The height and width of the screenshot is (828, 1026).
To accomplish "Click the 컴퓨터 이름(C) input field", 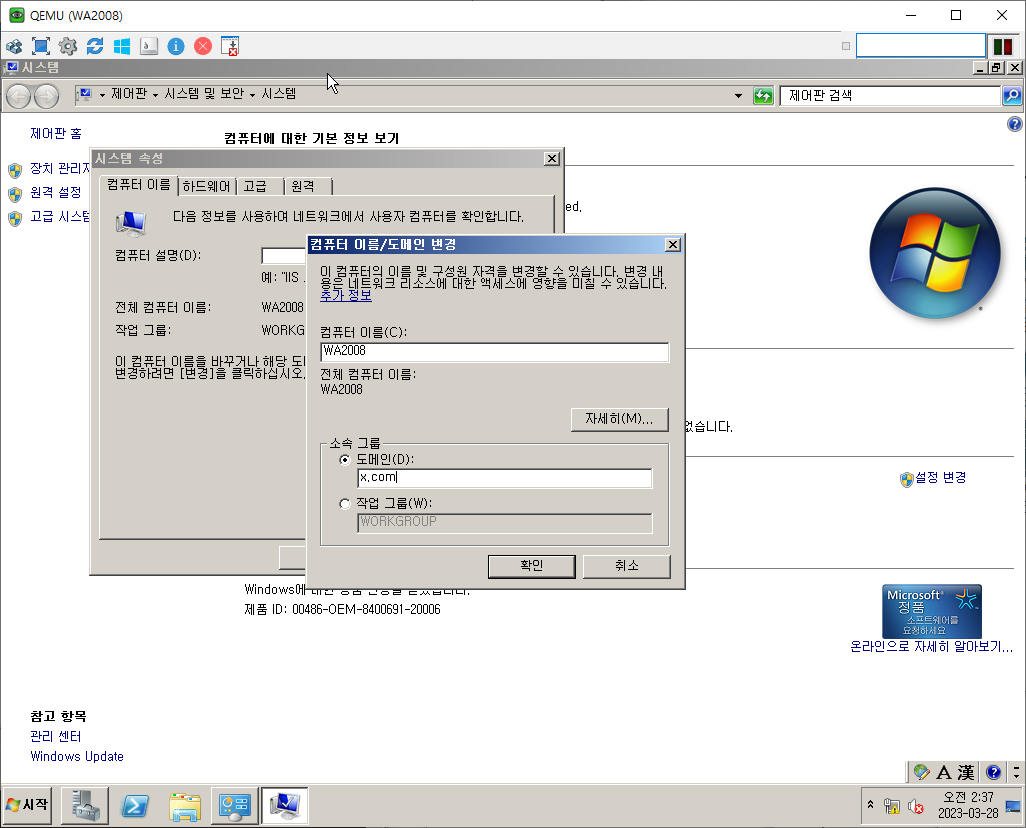I will coord(495,351).
